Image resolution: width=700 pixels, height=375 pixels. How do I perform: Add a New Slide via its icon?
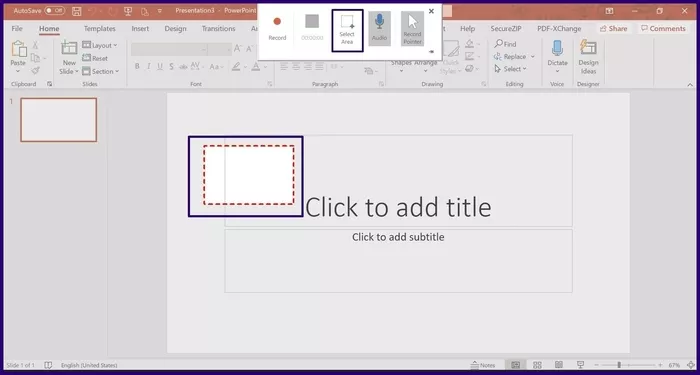click(x=69, y=48)
